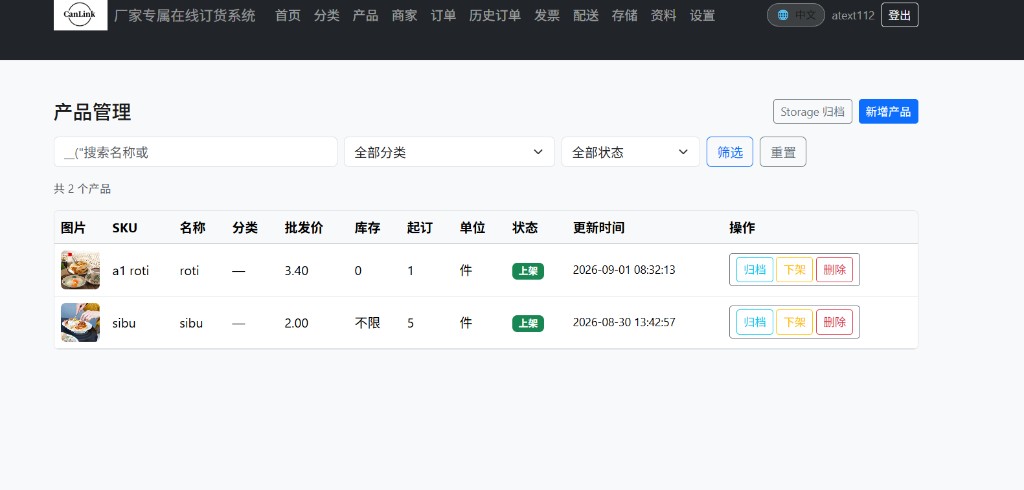Open the 分类 nav item
1024x490 pixels.
click(327, 16)
